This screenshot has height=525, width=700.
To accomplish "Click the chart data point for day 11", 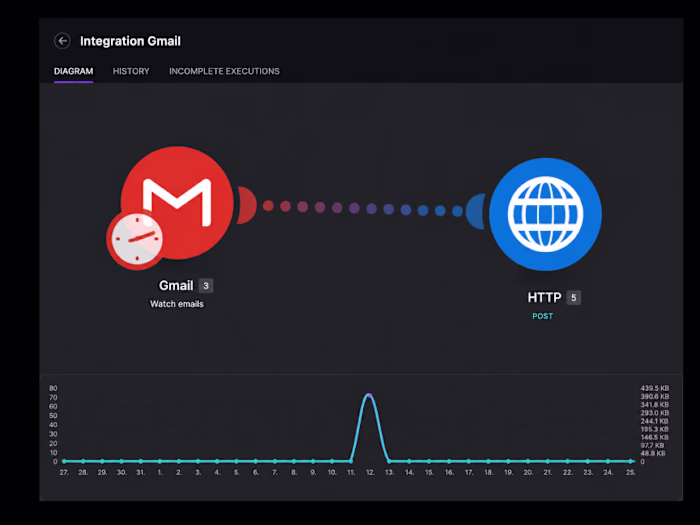I will point(351,461).
